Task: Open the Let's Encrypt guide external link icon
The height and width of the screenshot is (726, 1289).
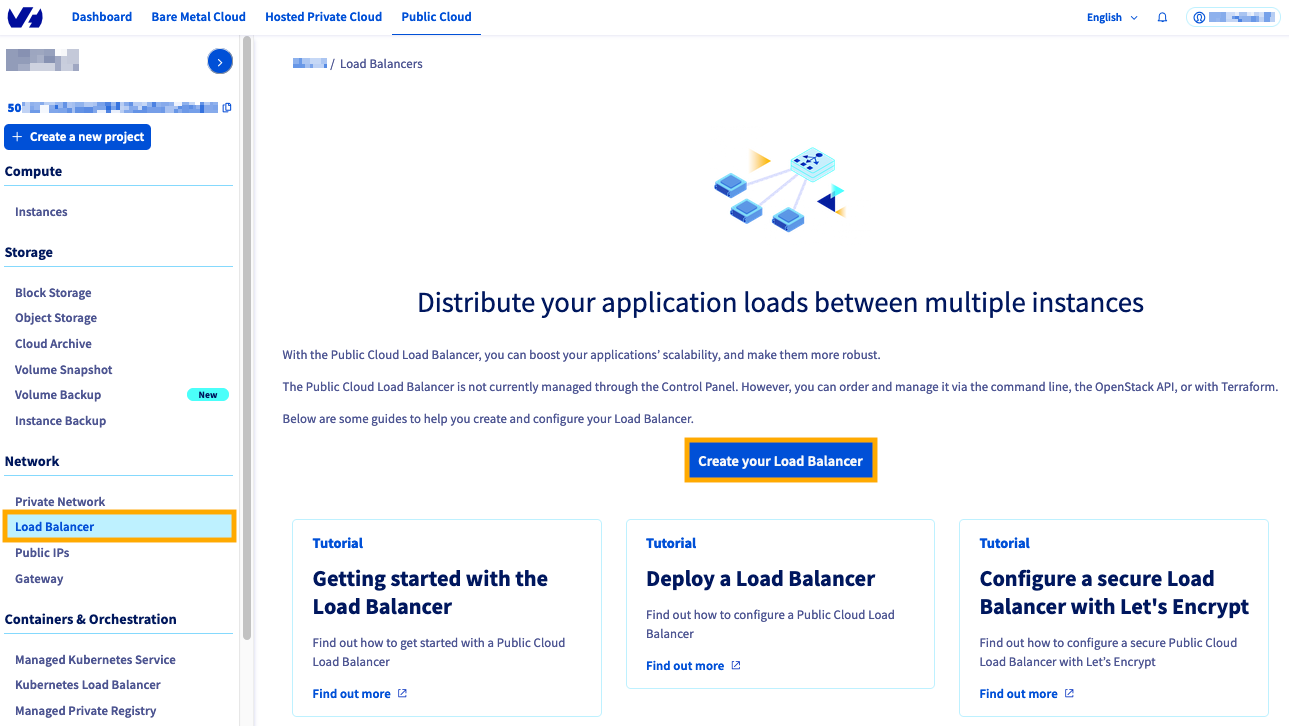Action: [1069, 693]
